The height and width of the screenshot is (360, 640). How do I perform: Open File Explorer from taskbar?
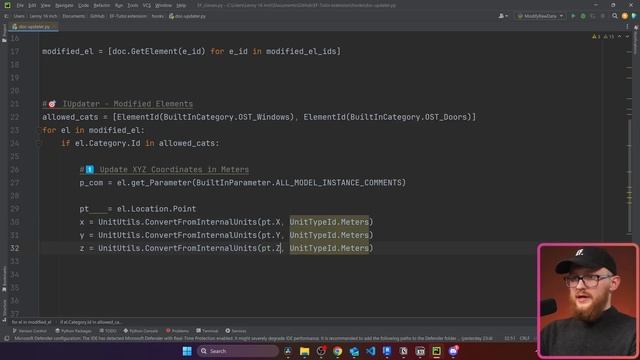[304, 351]
